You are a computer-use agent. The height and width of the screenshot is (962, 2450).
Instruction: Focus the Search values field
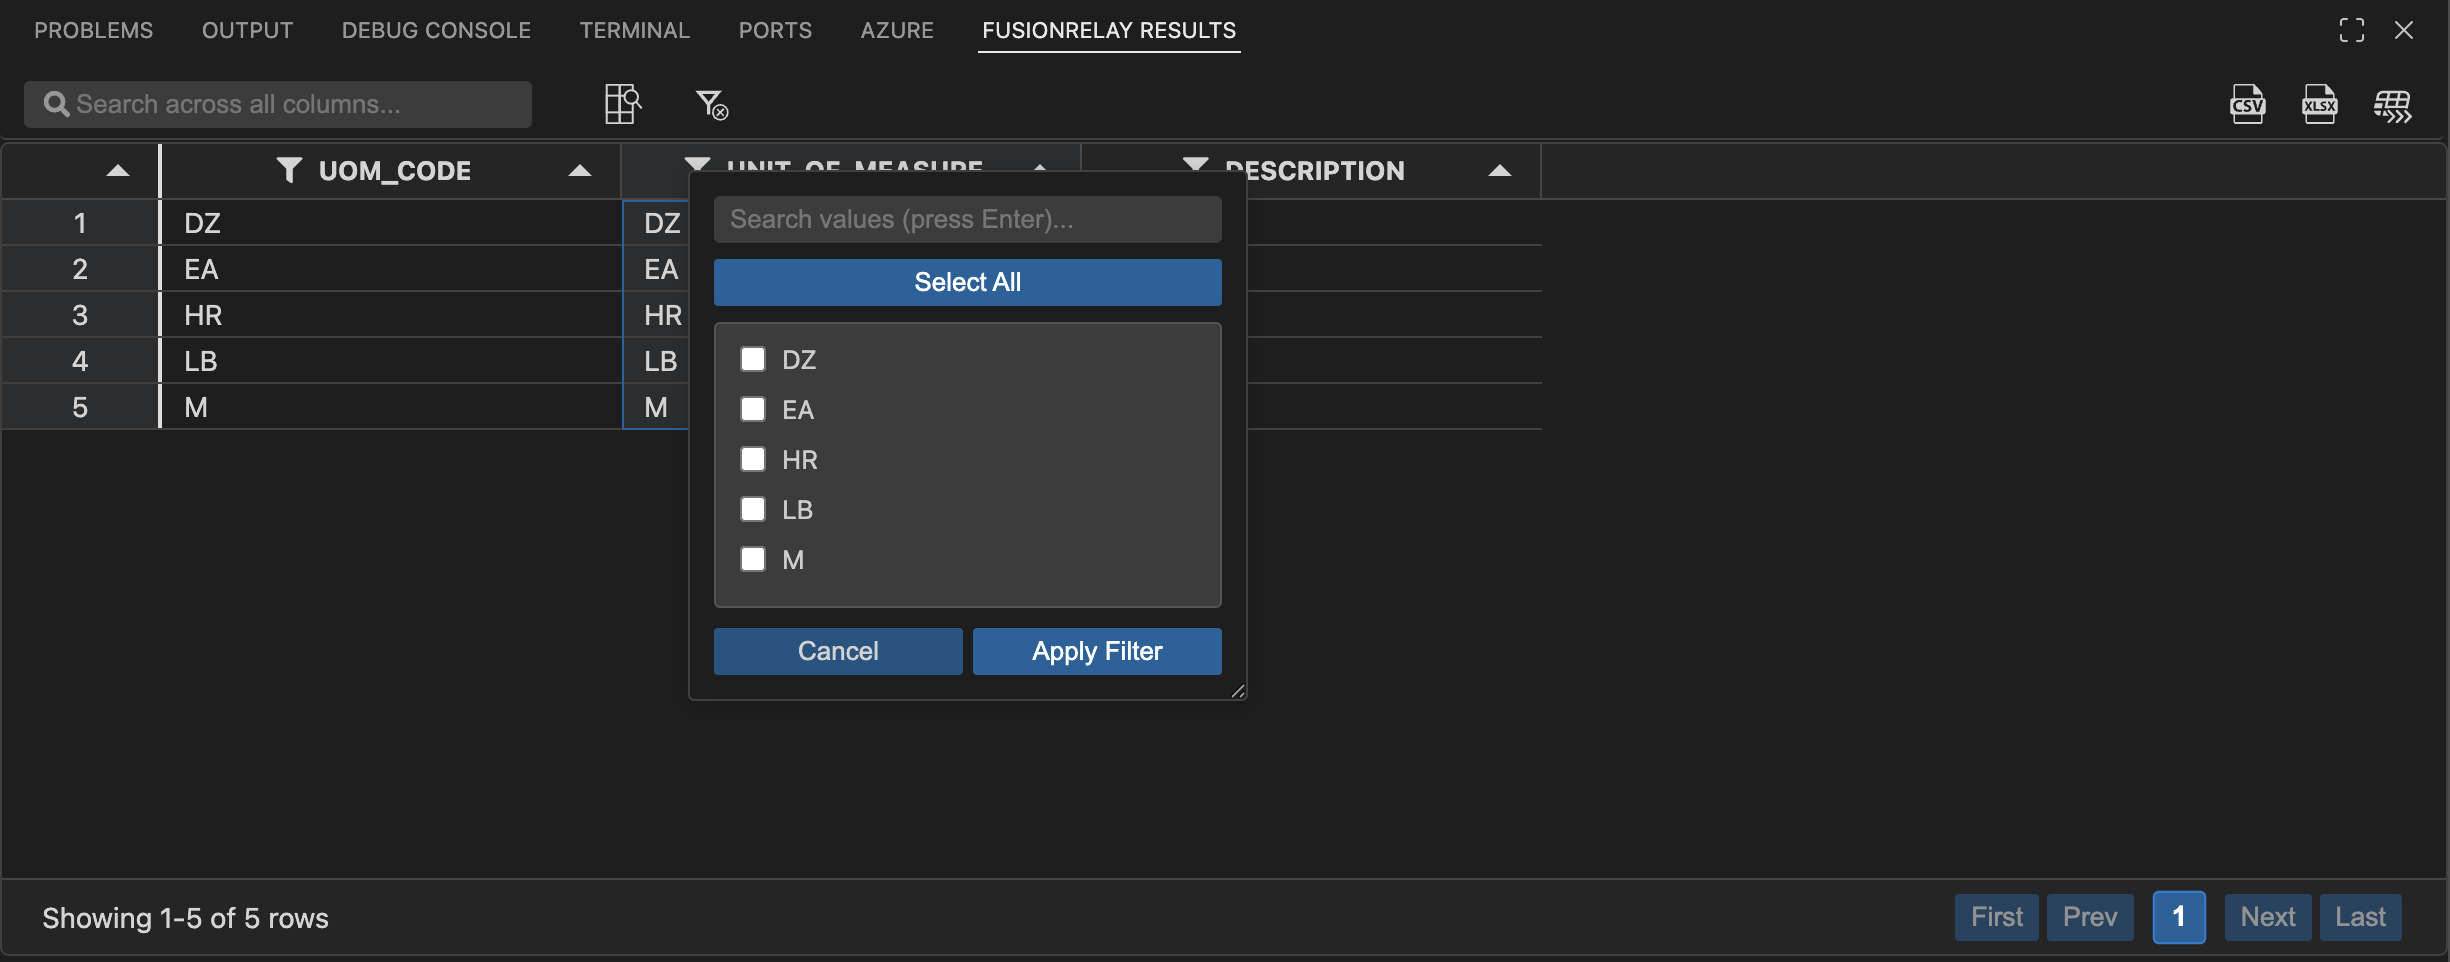point(967,219)
